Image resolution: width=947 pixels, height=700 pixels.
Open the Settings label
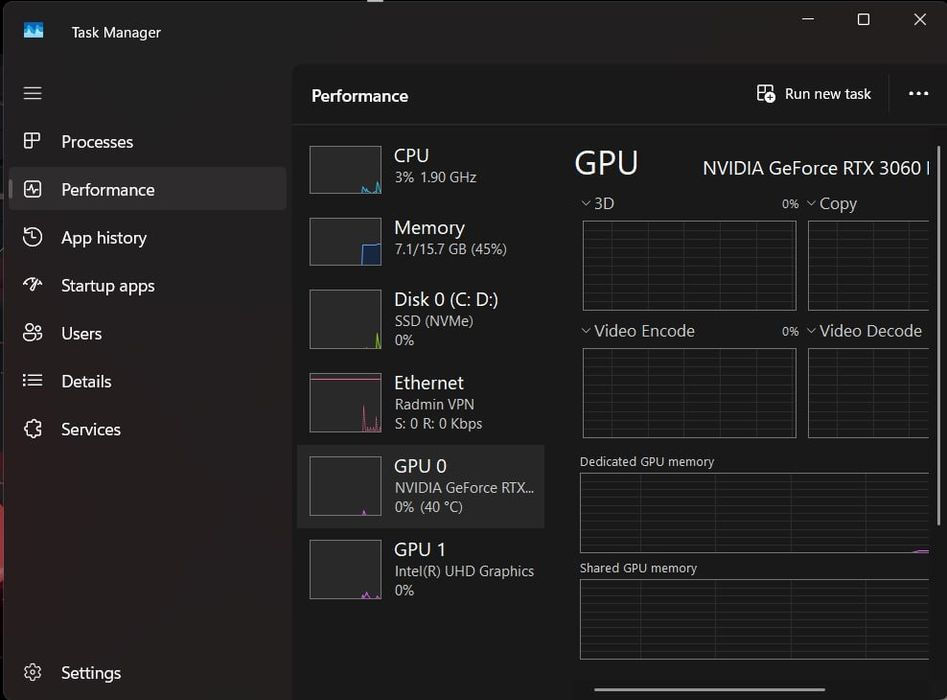pyautogui.click(x=91, y=673)
